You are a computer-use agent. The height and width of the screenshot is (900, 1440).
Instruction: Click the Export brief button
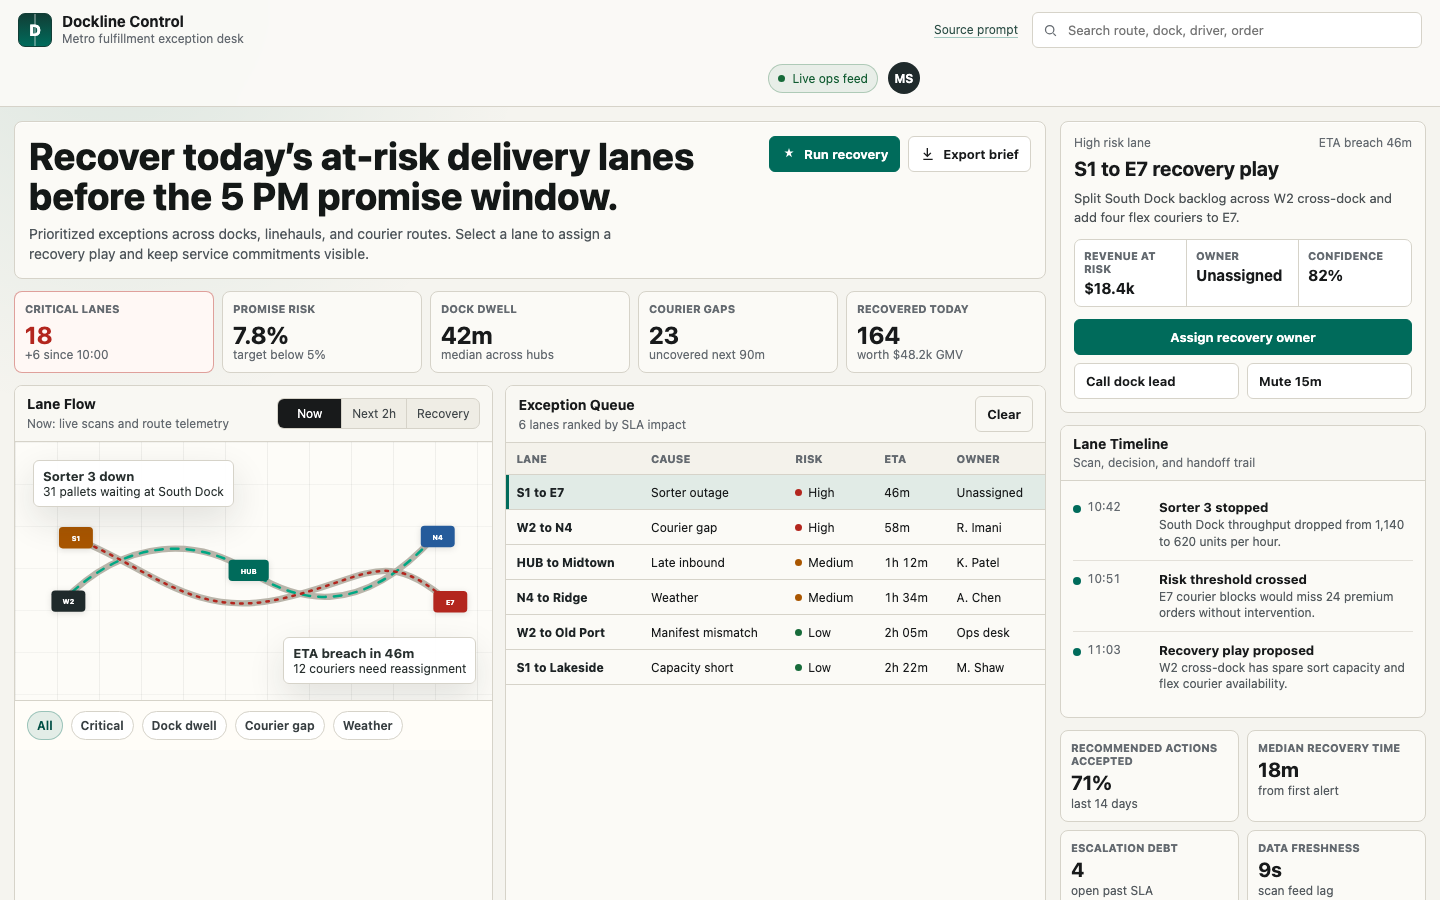point(969,154)
